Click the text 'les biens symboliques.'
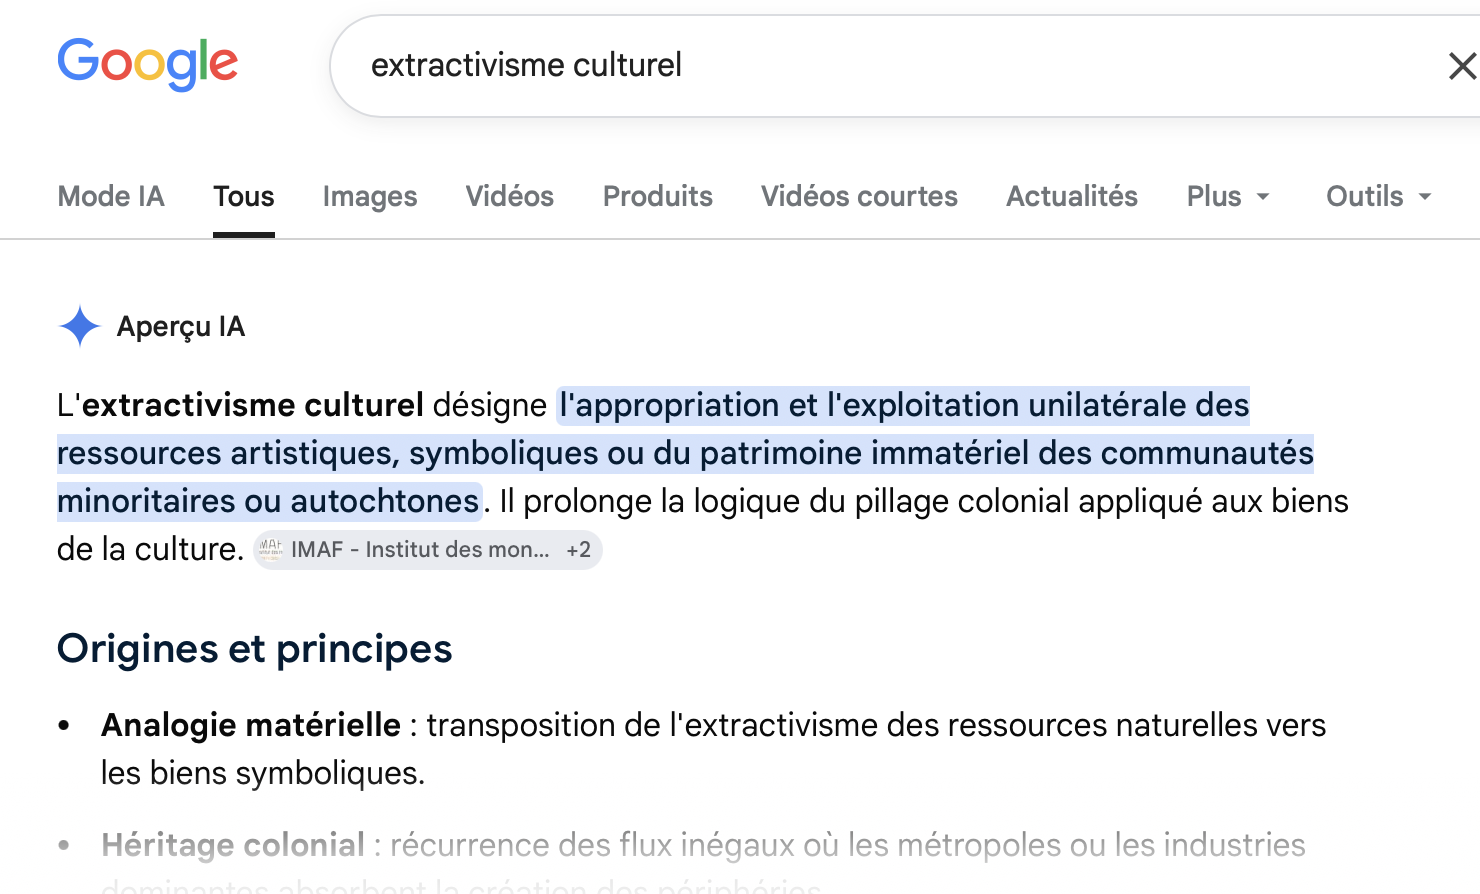1480x894 pixels. coord(263,773)
